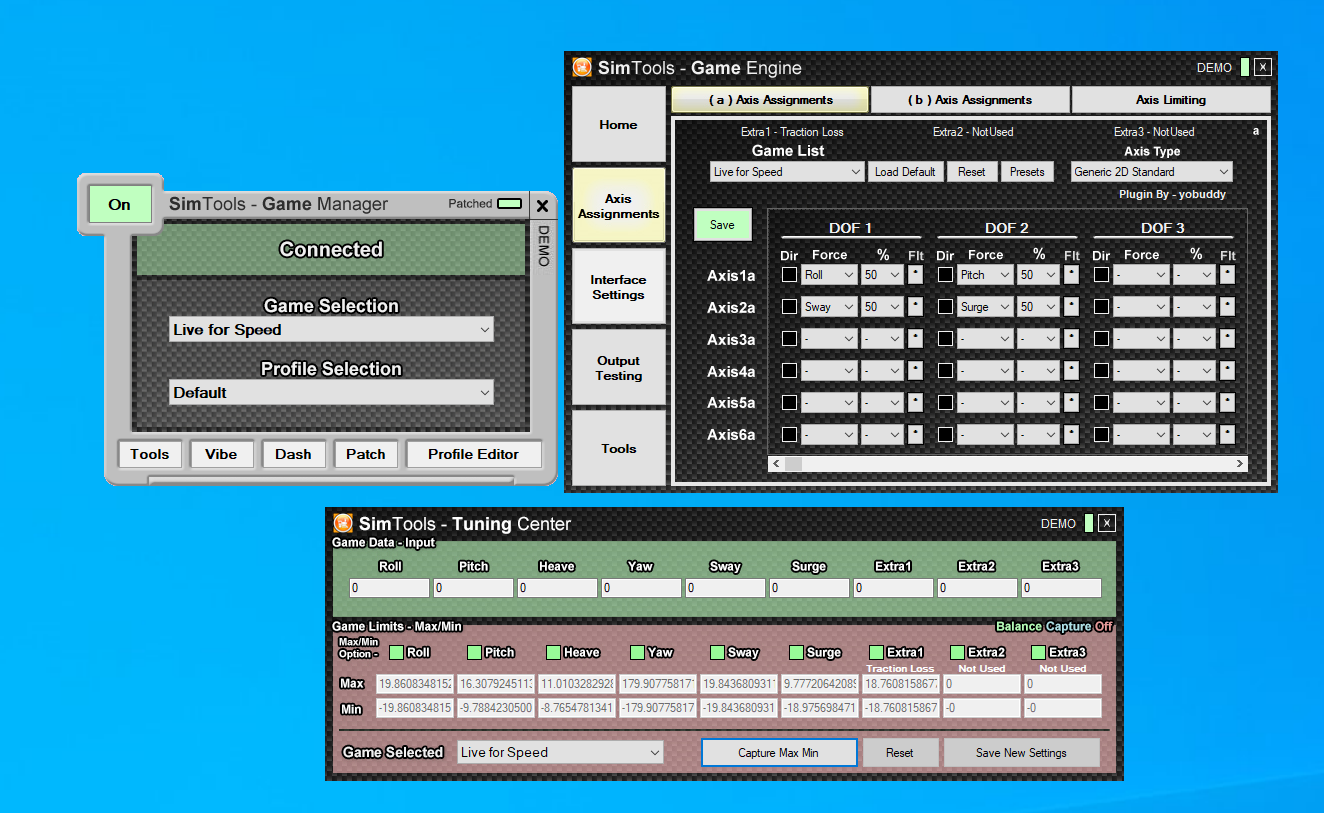1324x813 pixels.
Task: Switch to (b) Axis Assignments tab
Action: [970, 100]
